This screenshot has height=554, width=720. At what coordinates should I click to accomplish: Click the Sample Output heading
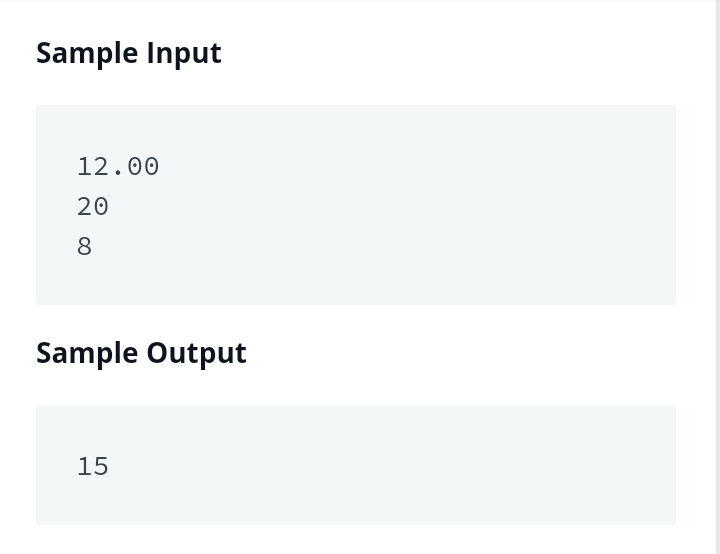[x=141, y=353]
